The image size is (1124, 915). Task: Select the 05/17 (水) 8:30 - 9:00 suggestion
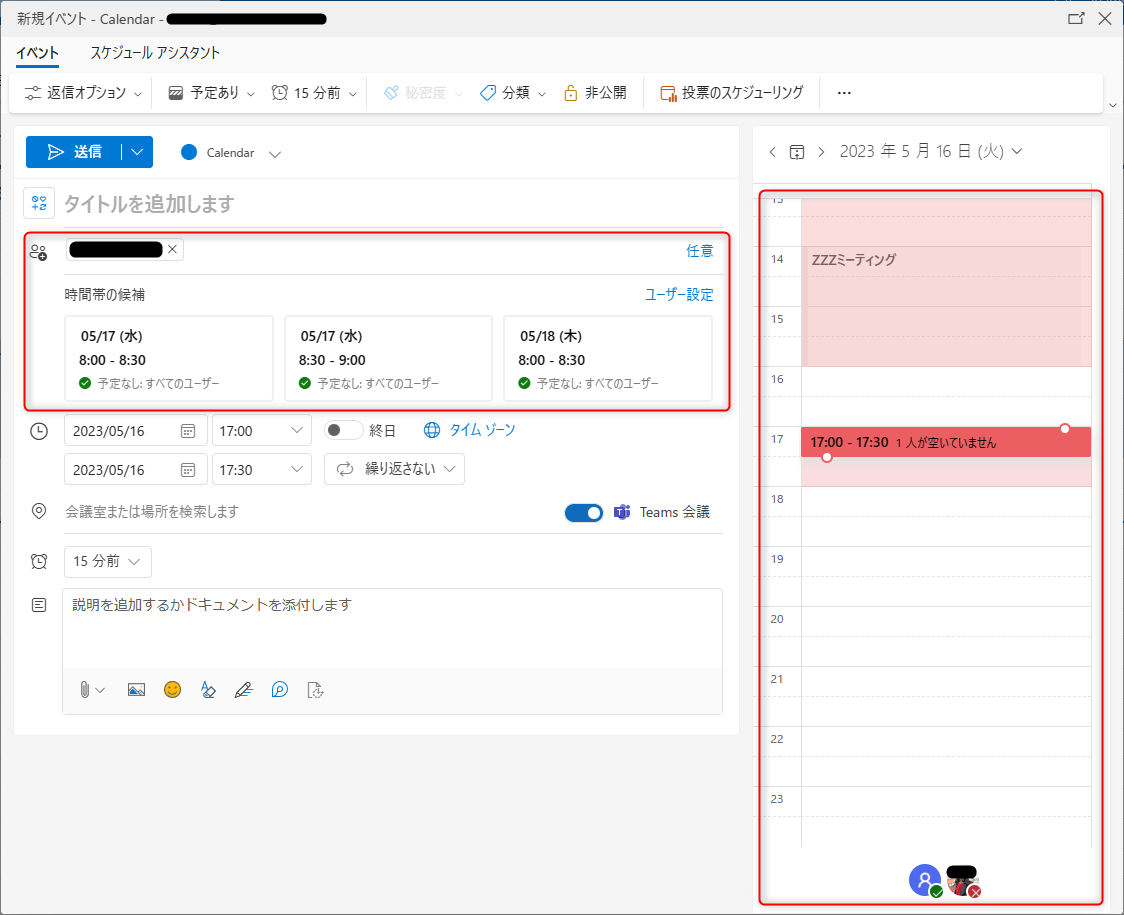point(388,359)
